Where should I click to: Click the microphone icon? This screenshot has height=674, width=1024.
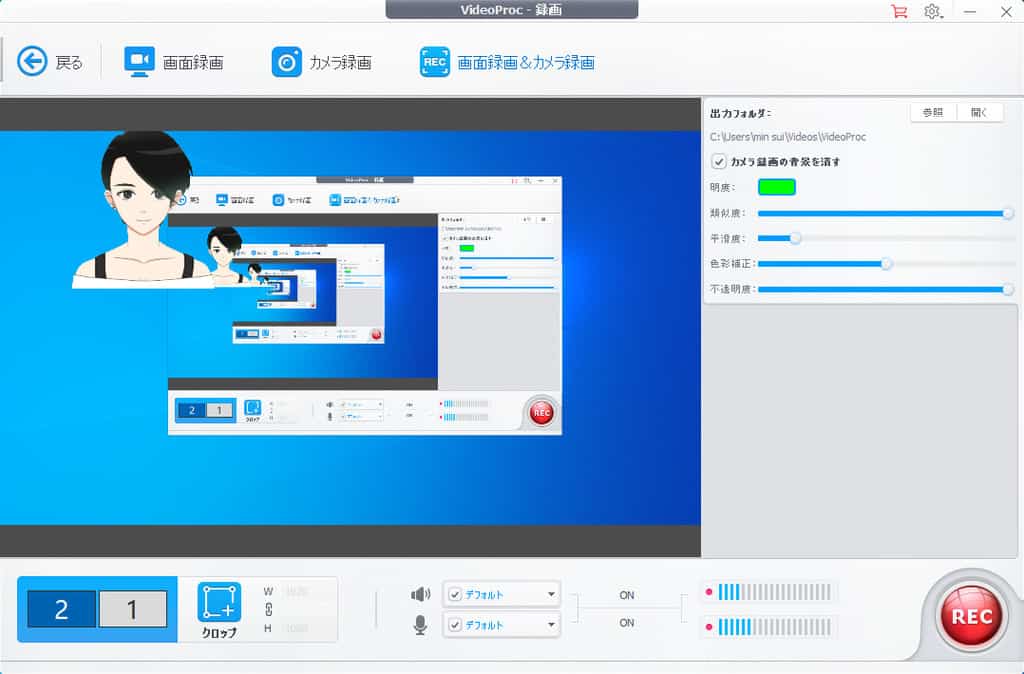pyautogui.click(x=421, y=625)
